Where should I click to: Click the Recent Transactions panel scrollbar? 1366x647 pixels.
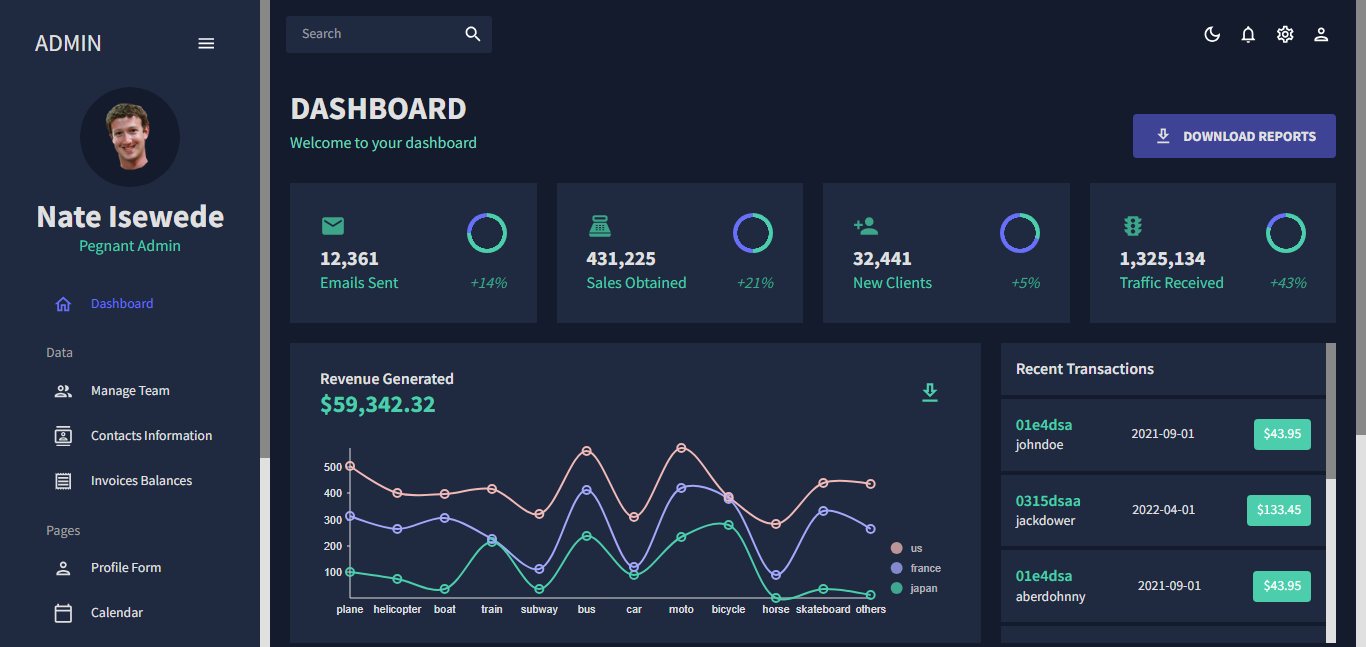click(x=1330, y=410)
